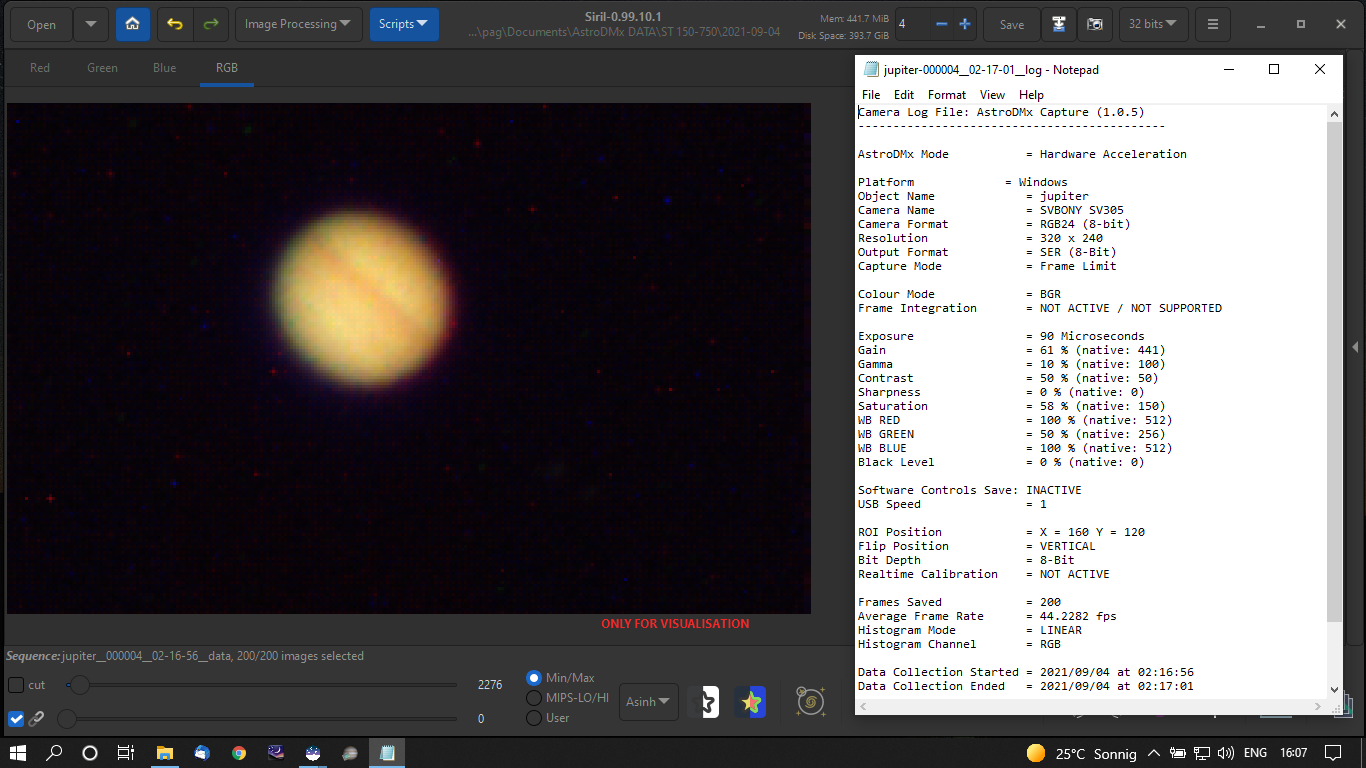Open Notepad View menu
The image size is (1366, 768).
point(992,95)
